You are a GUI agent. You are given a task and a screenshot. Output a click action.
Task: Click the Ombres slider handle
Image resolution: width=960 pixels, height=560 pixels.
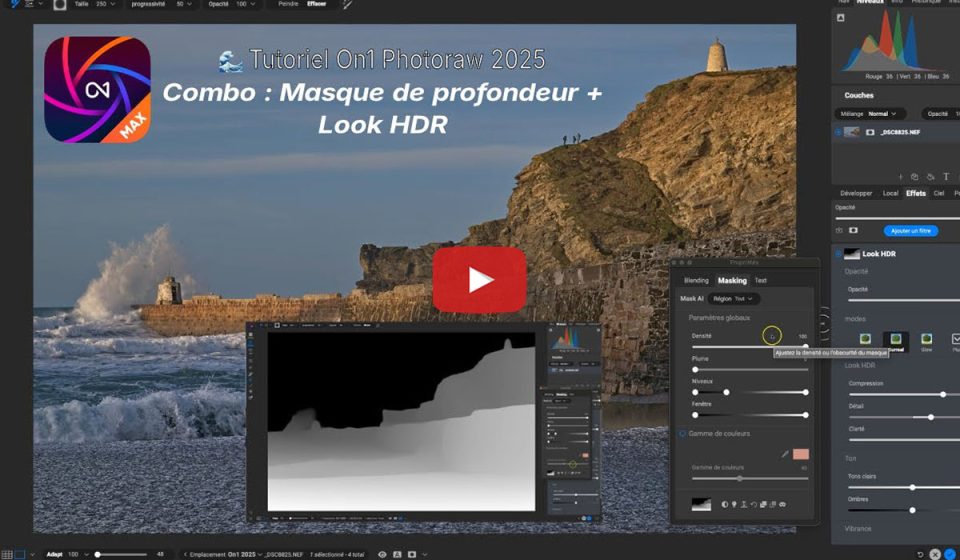click(912, 510)
